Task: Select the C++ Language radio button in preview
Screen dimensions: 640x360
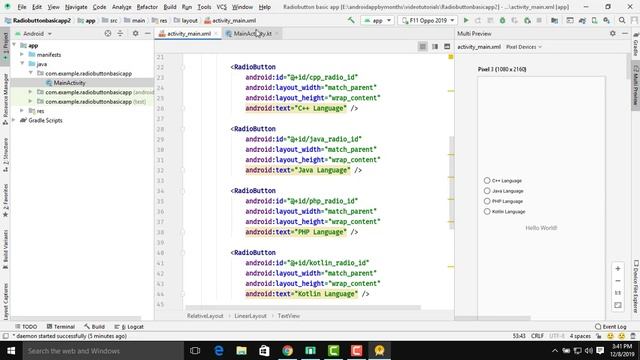Action: [x=487, y=180]
